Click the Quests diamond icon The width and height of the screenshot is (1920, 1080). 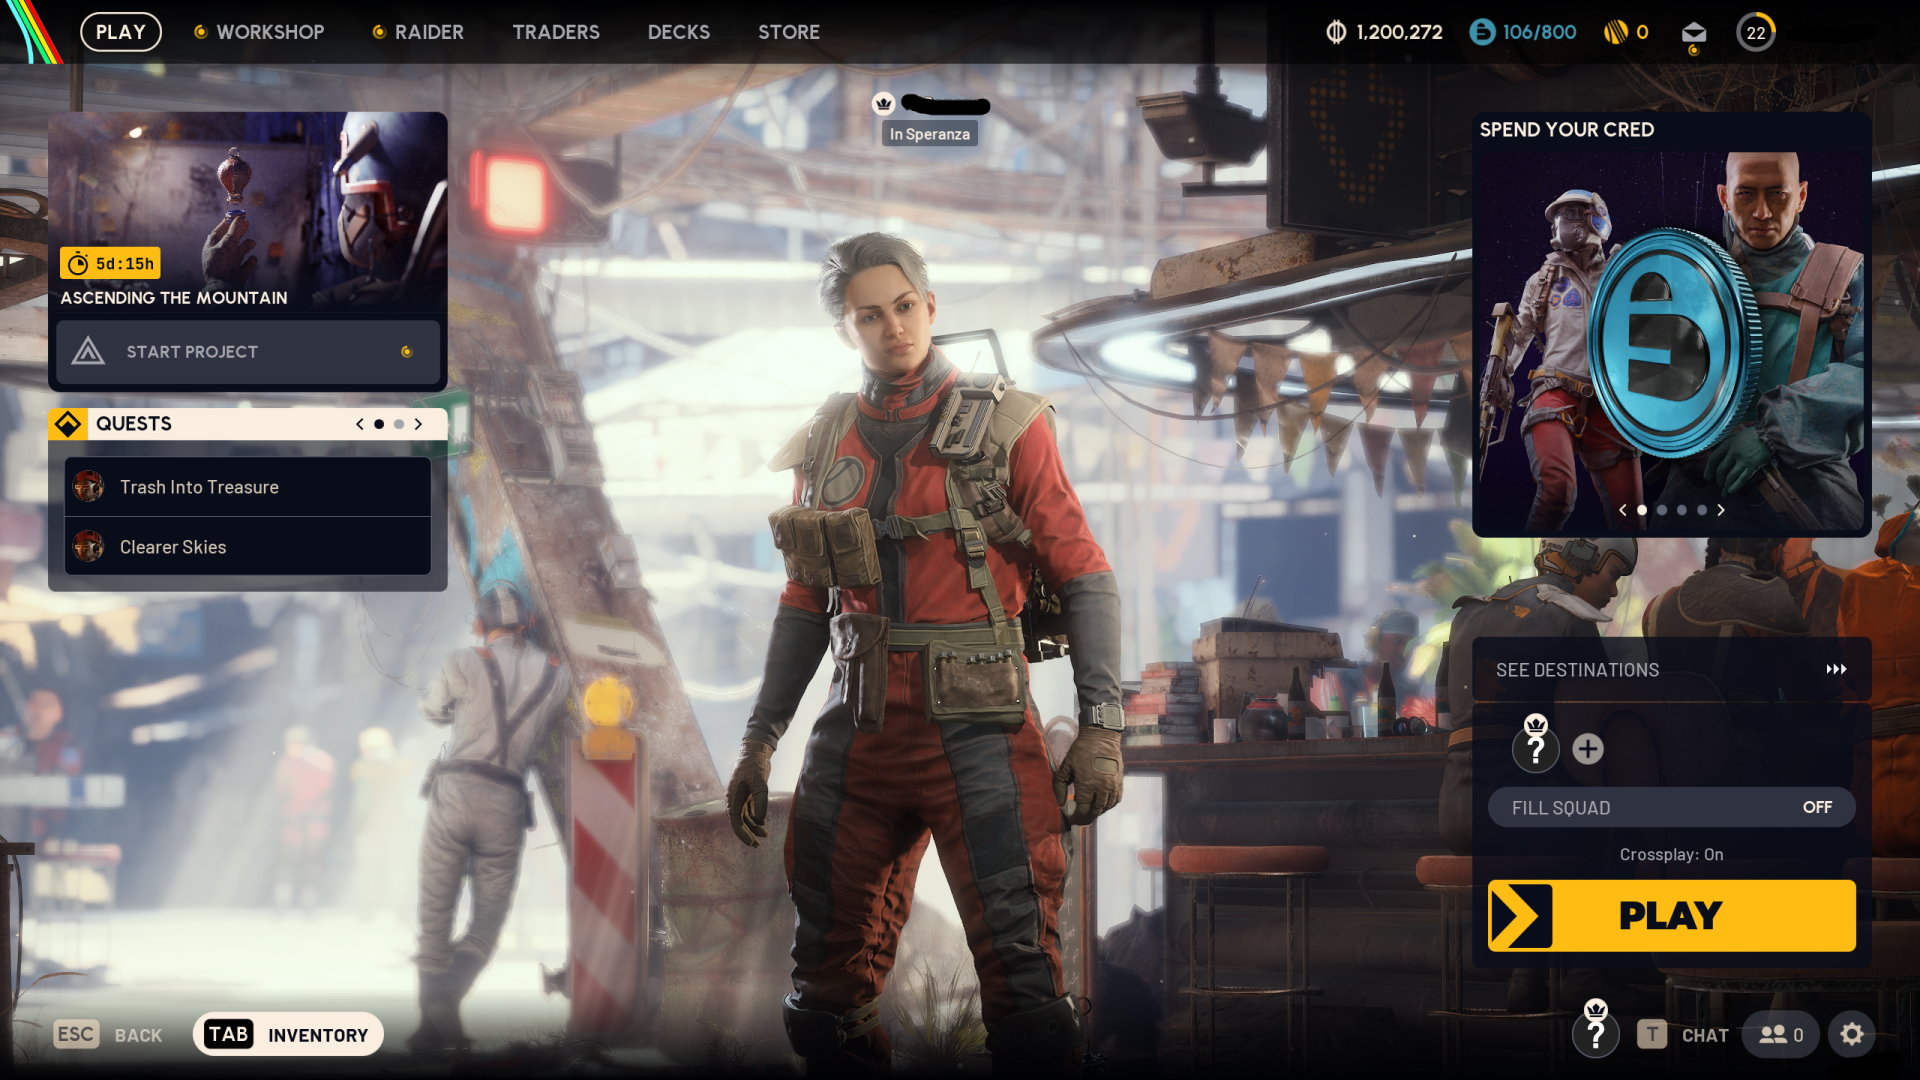click(68, 424)
